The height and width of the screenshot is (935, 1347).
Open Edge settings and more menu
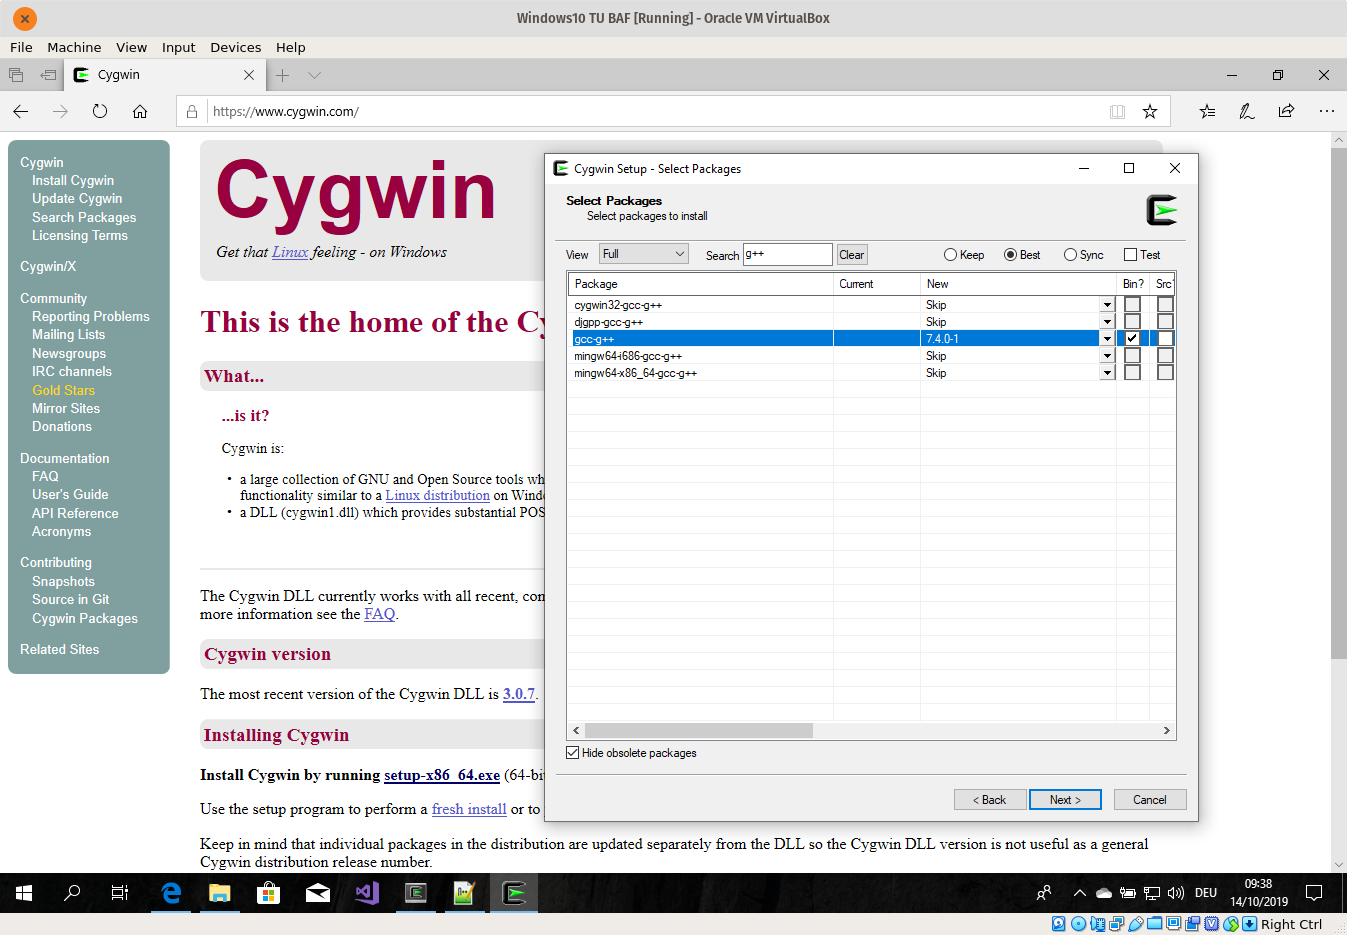coord(1327,111)
